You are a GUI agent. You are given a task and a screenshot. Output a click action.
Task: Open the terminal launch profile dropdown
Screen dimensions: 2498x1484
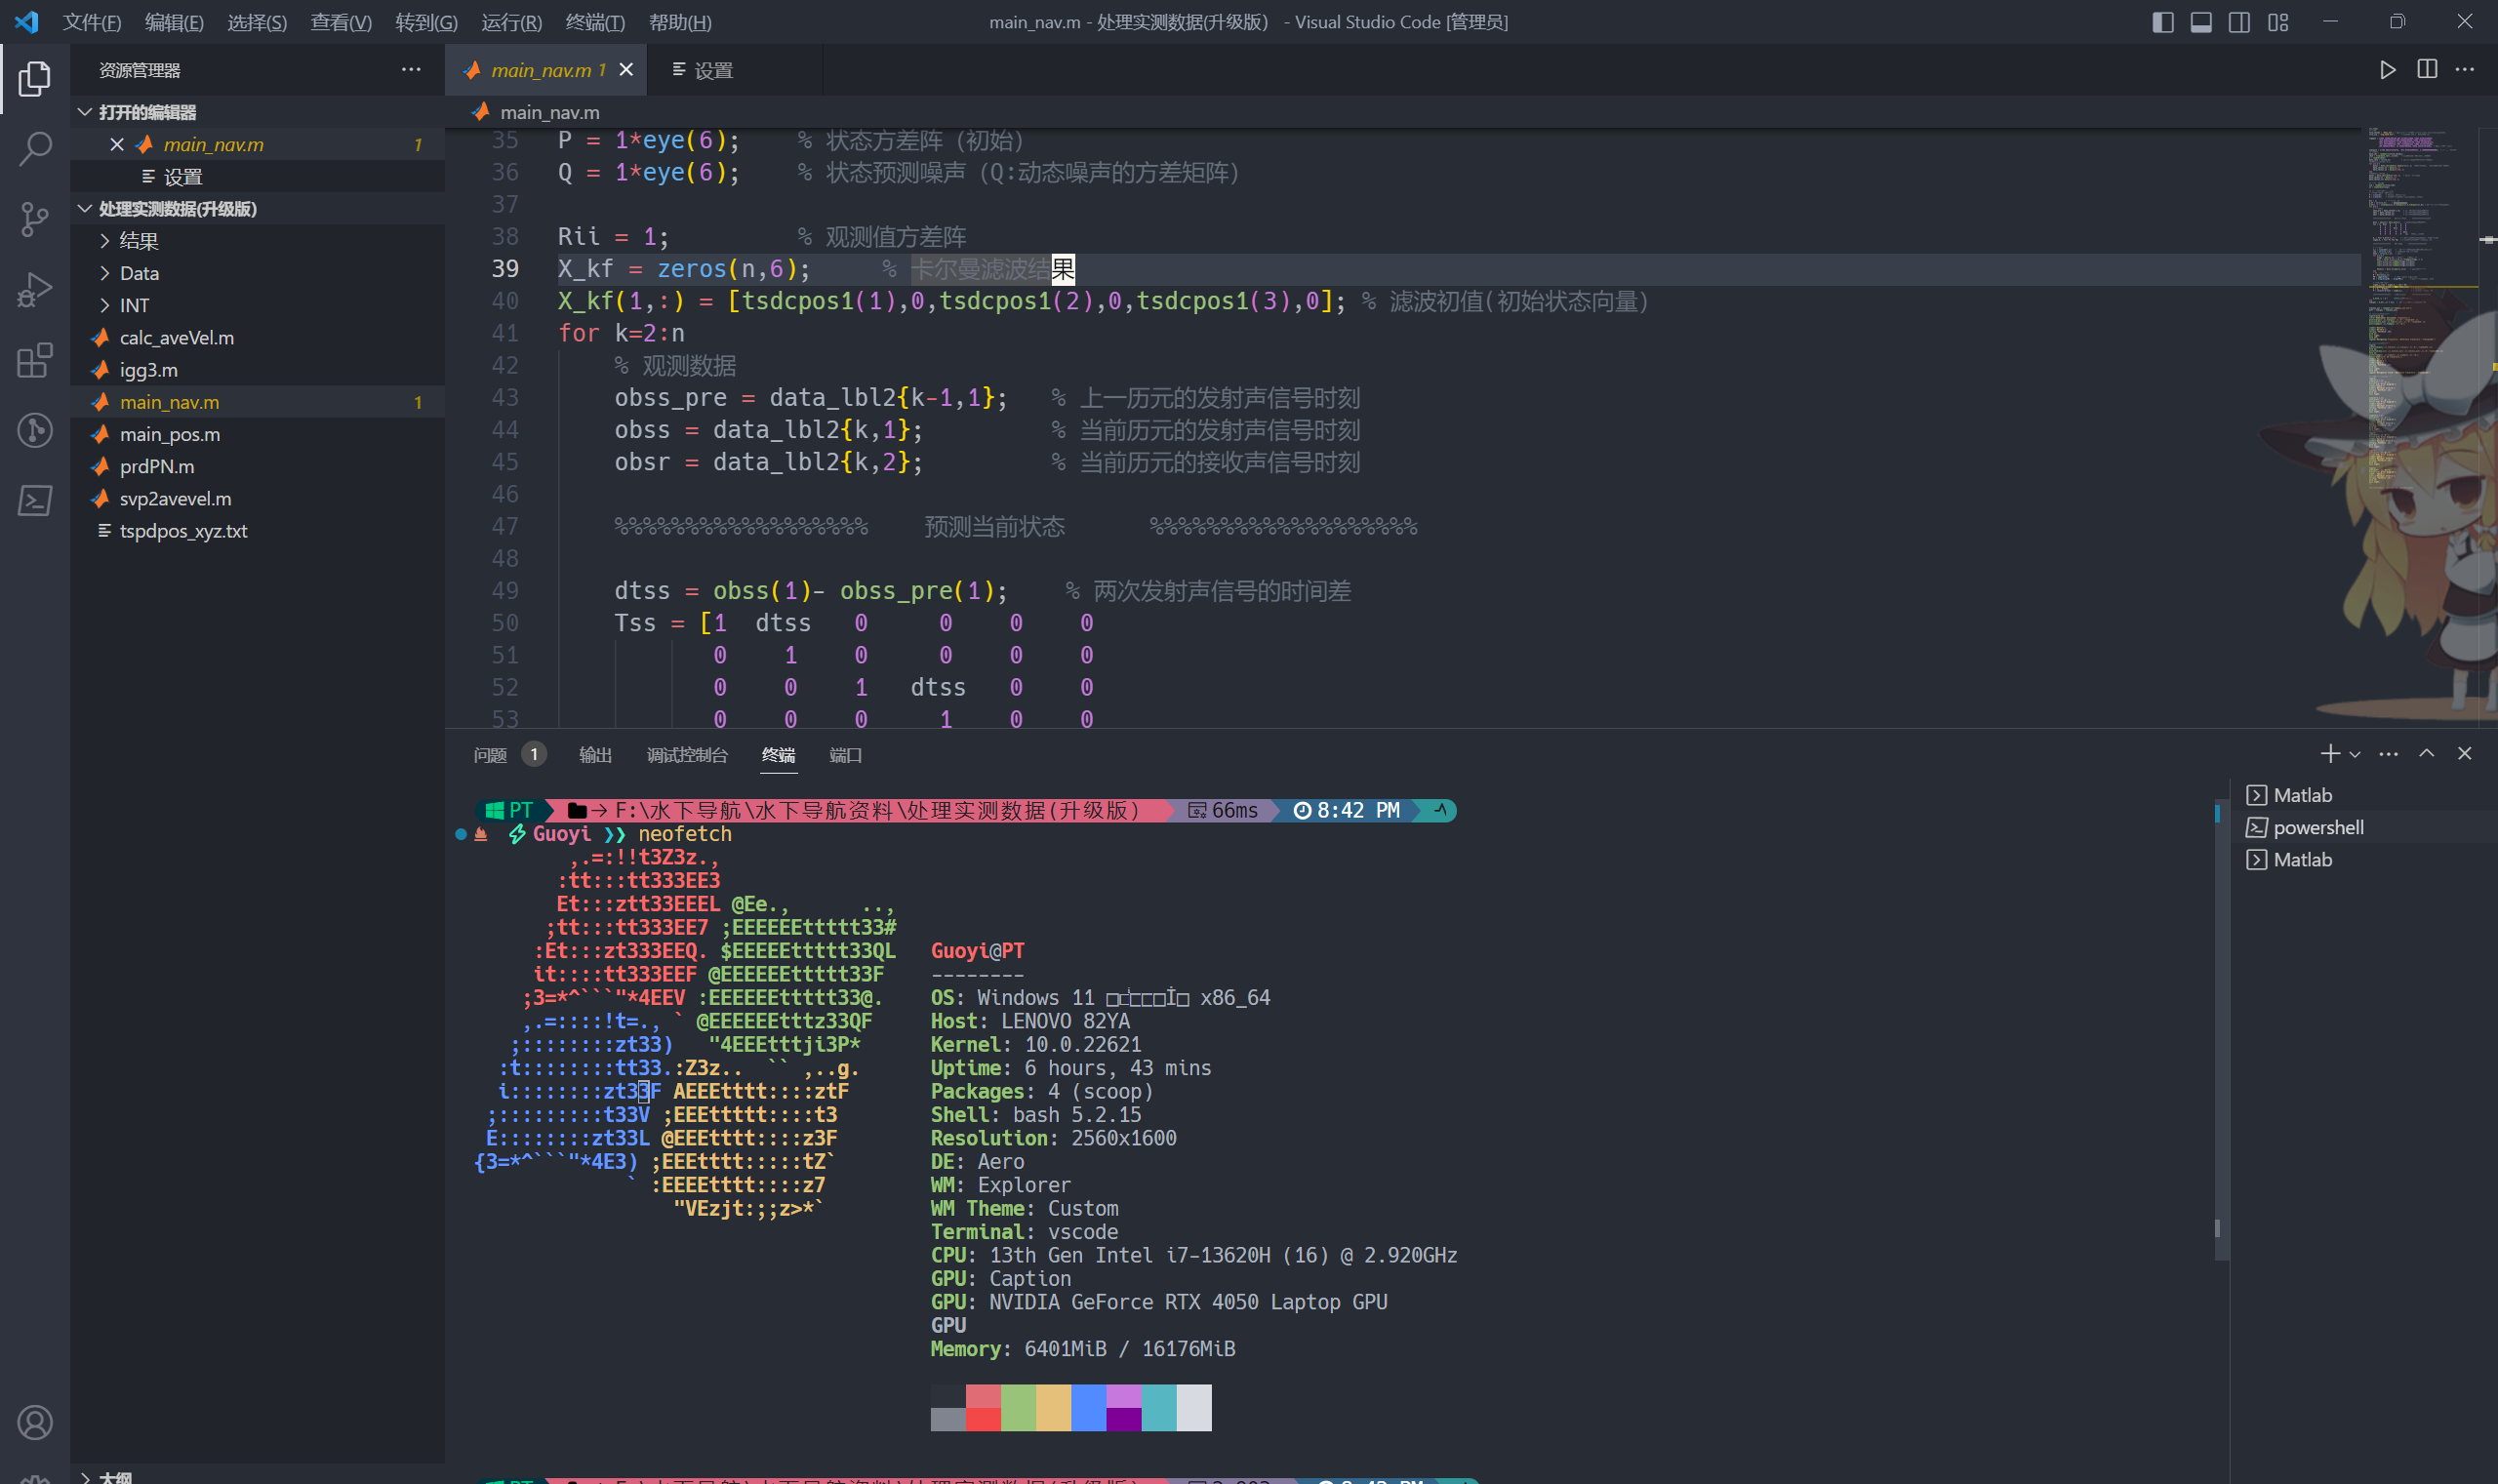pyautogui.click(x=2355, y=754)
